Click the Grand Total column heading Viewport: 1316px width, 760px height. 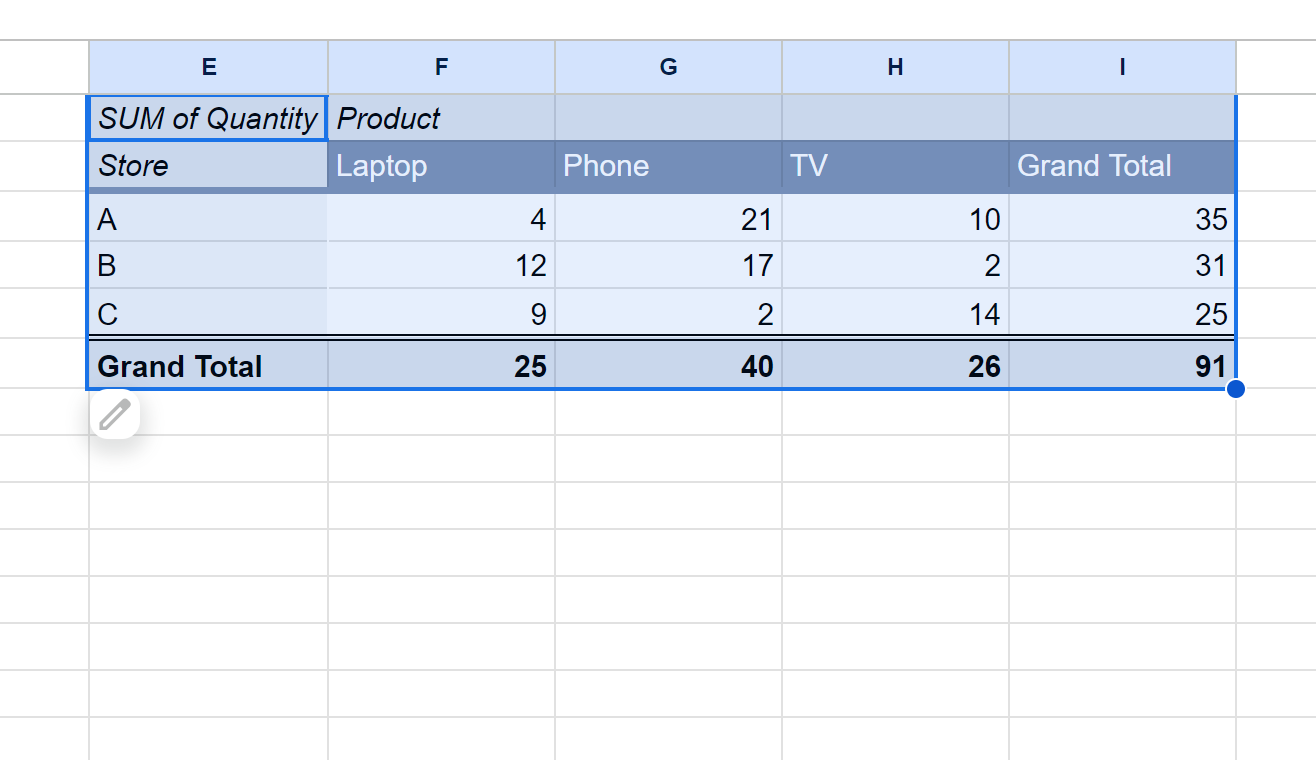[1122, 165]
